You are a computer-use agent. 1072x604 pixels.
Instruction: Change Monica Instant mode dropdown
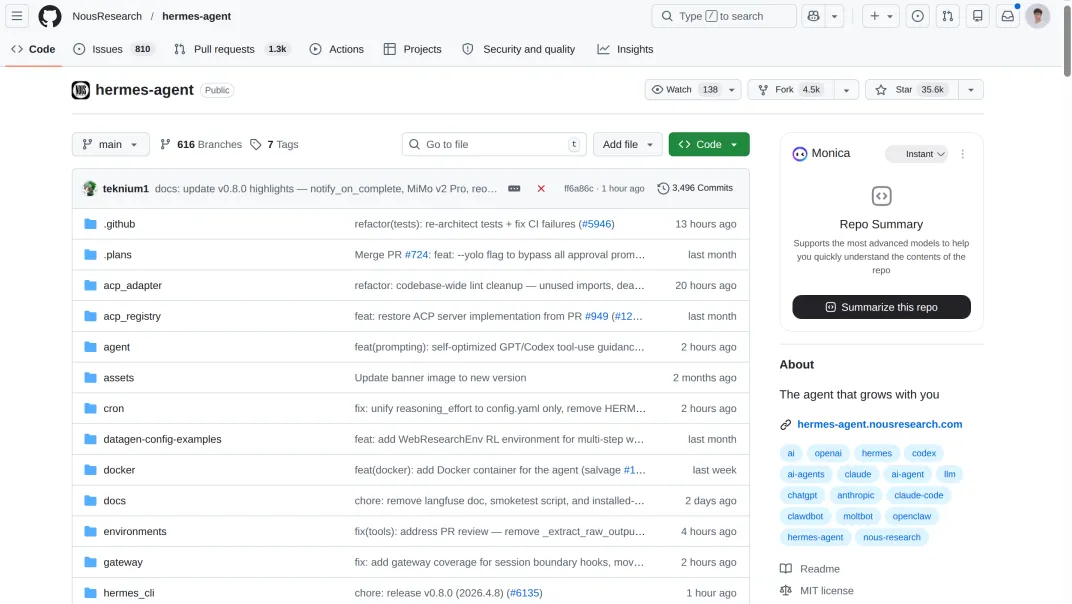917,154
